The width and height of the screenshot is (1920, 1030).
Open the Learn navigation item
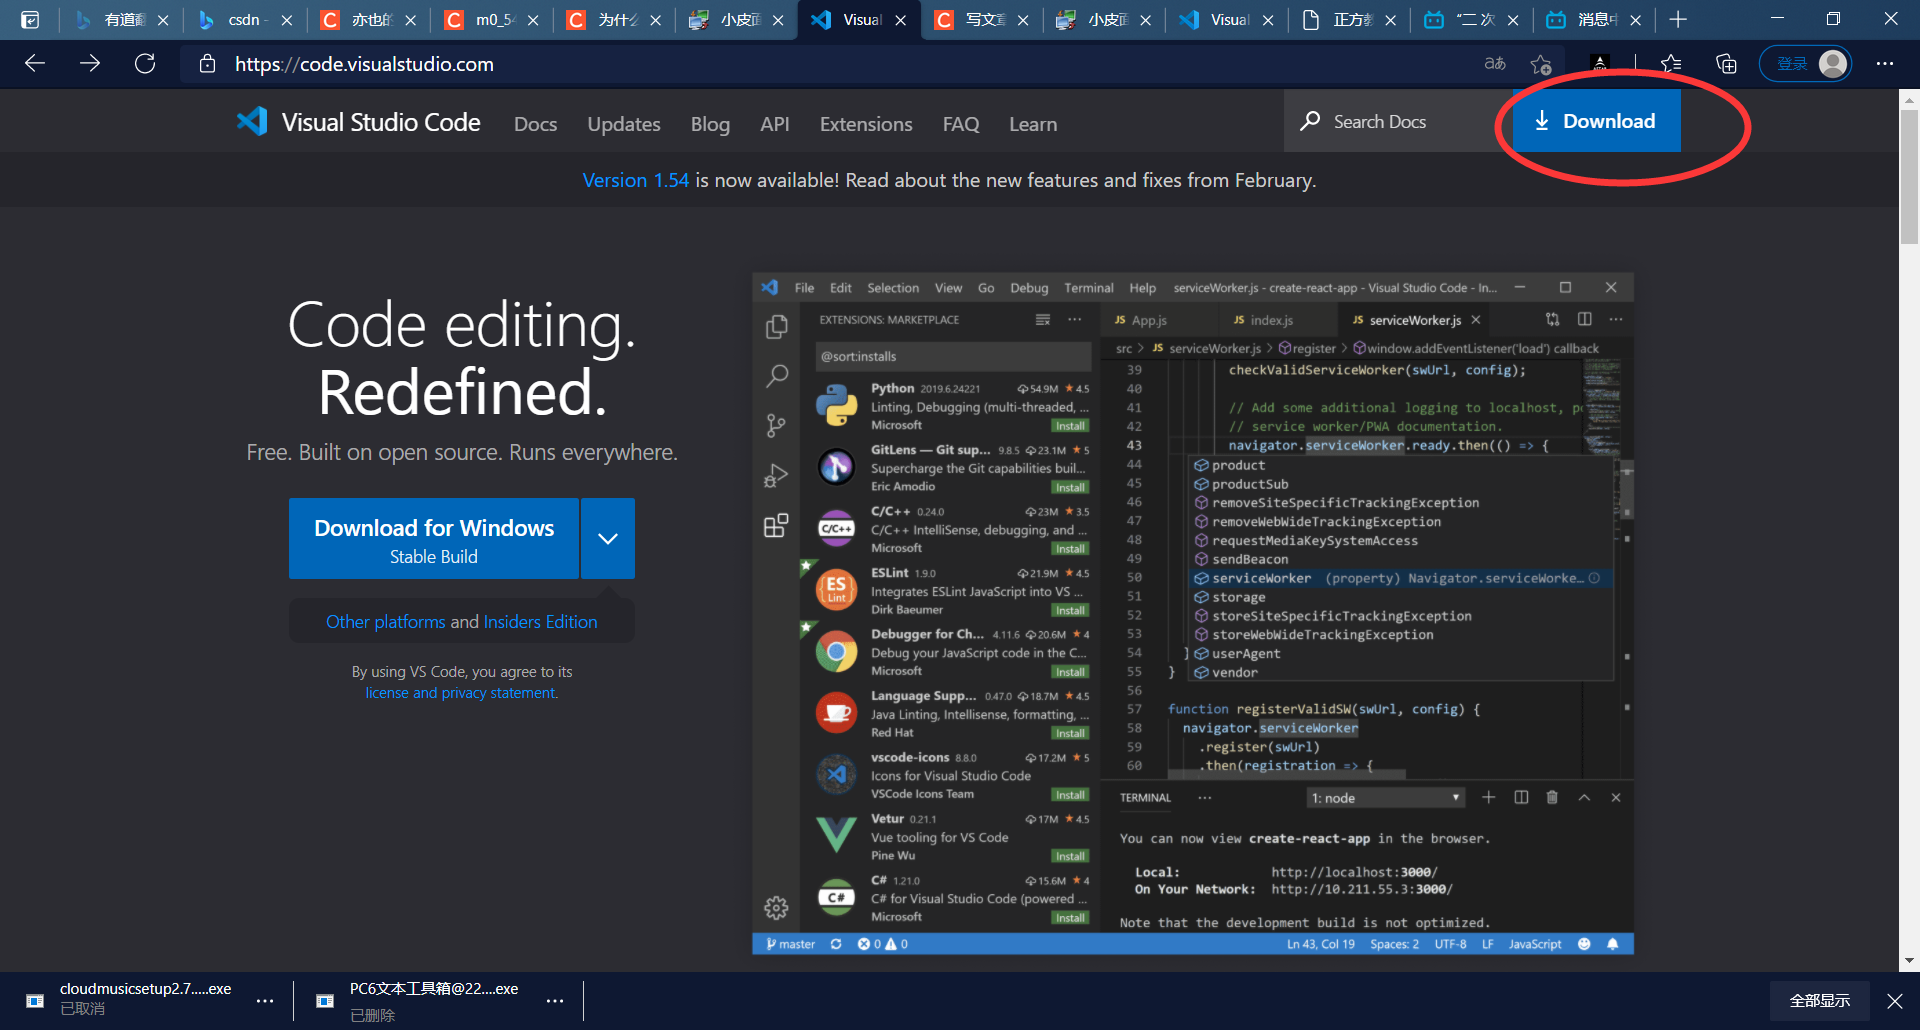pyautogui.click(x=1033, y=124)
